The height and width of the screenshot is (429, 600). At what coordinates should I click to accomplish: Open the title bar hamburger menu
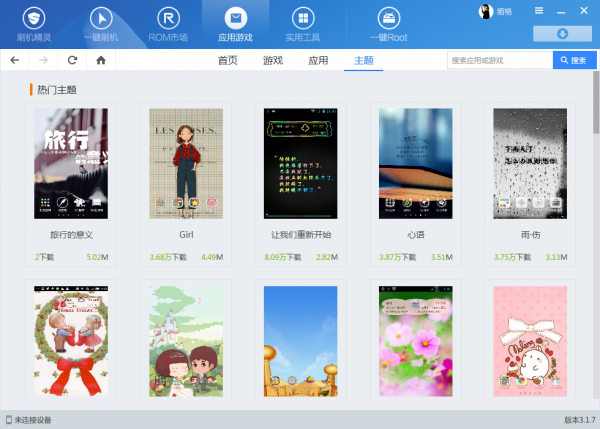point(539,10)
